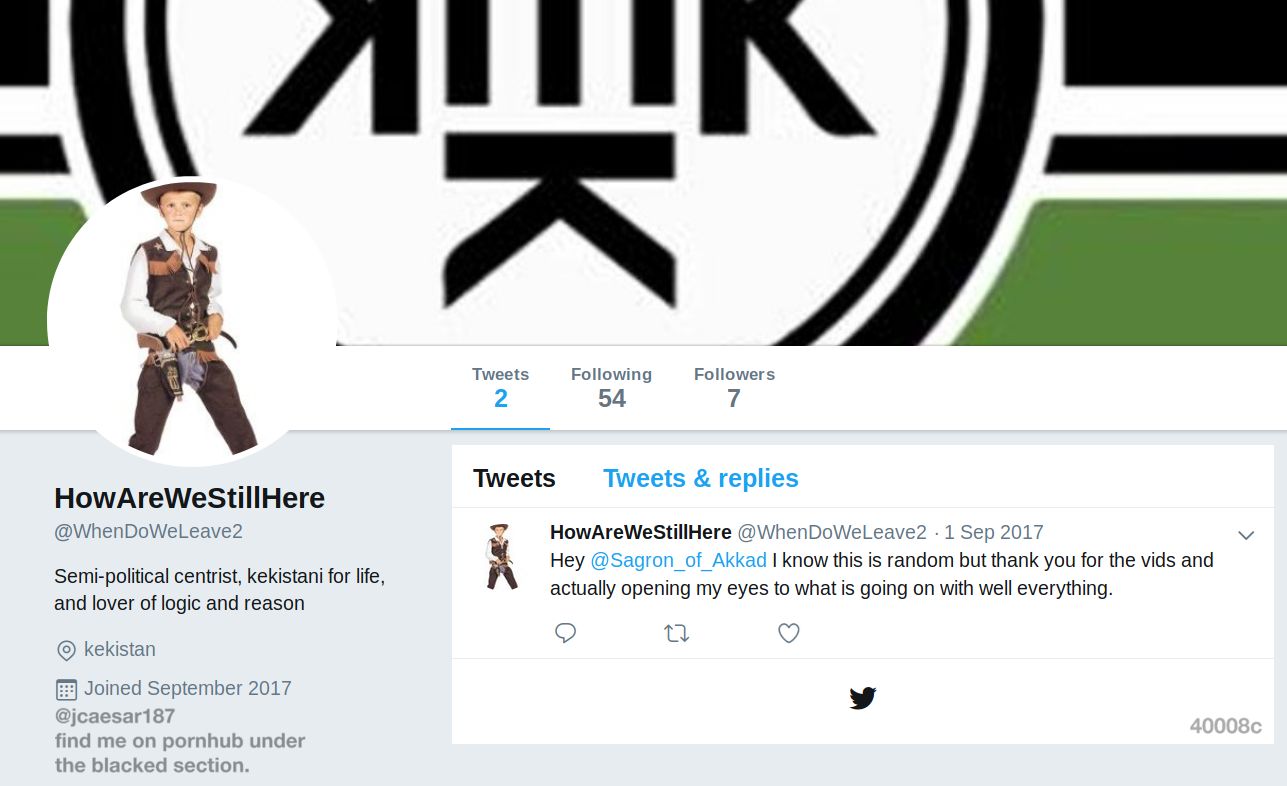This screenshot has width=1287, height=786.
Task: Click the Twitter bird logo below tweet
Action: pyautogui.click(x=863, y=698)
